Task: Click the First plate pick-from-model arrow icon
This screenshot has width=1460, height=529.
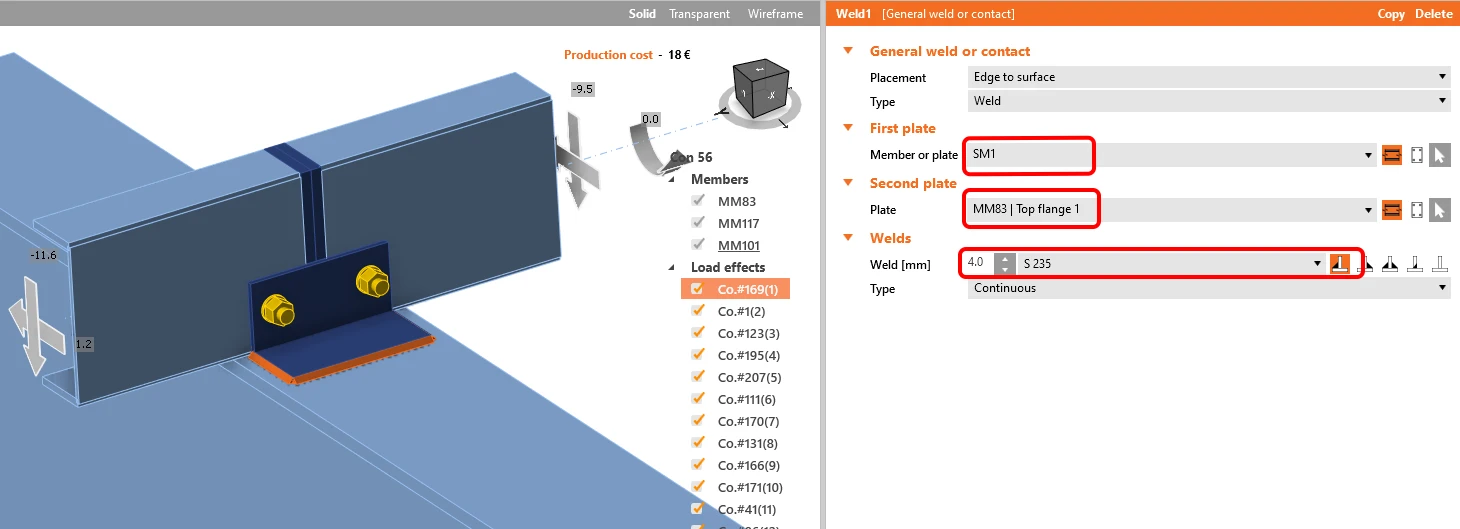Action: click(1439, 155)
